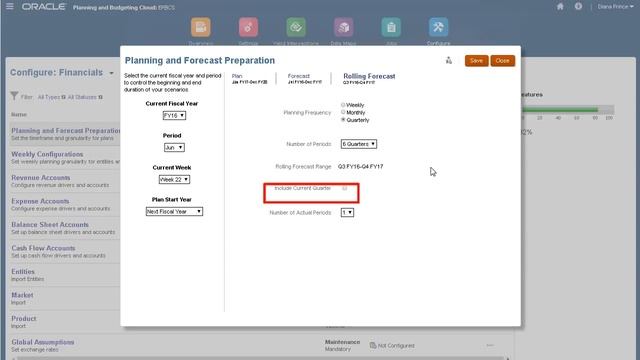Click the hierarchy icon beside Save
This screenshot has width=640, height=360.
point(449,60)
